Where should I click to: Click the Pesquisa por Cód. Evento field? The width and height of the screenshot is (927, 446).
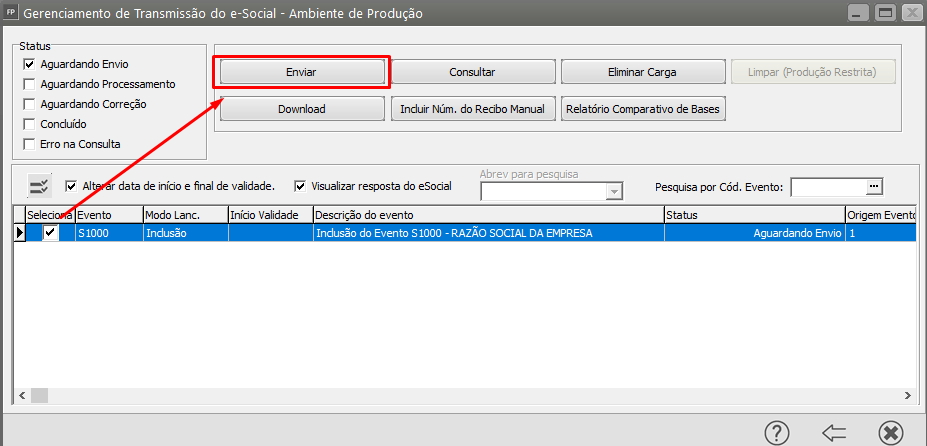point(828,186)
